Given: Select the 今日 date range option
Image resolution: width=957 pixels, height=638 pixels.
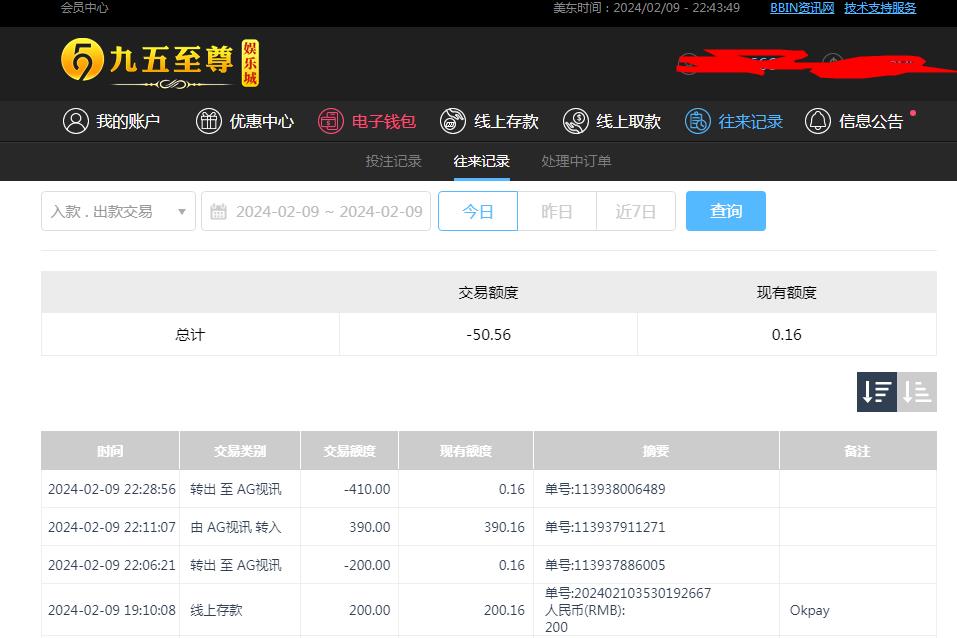Looking at the screenshot, I should coord(478,211).
